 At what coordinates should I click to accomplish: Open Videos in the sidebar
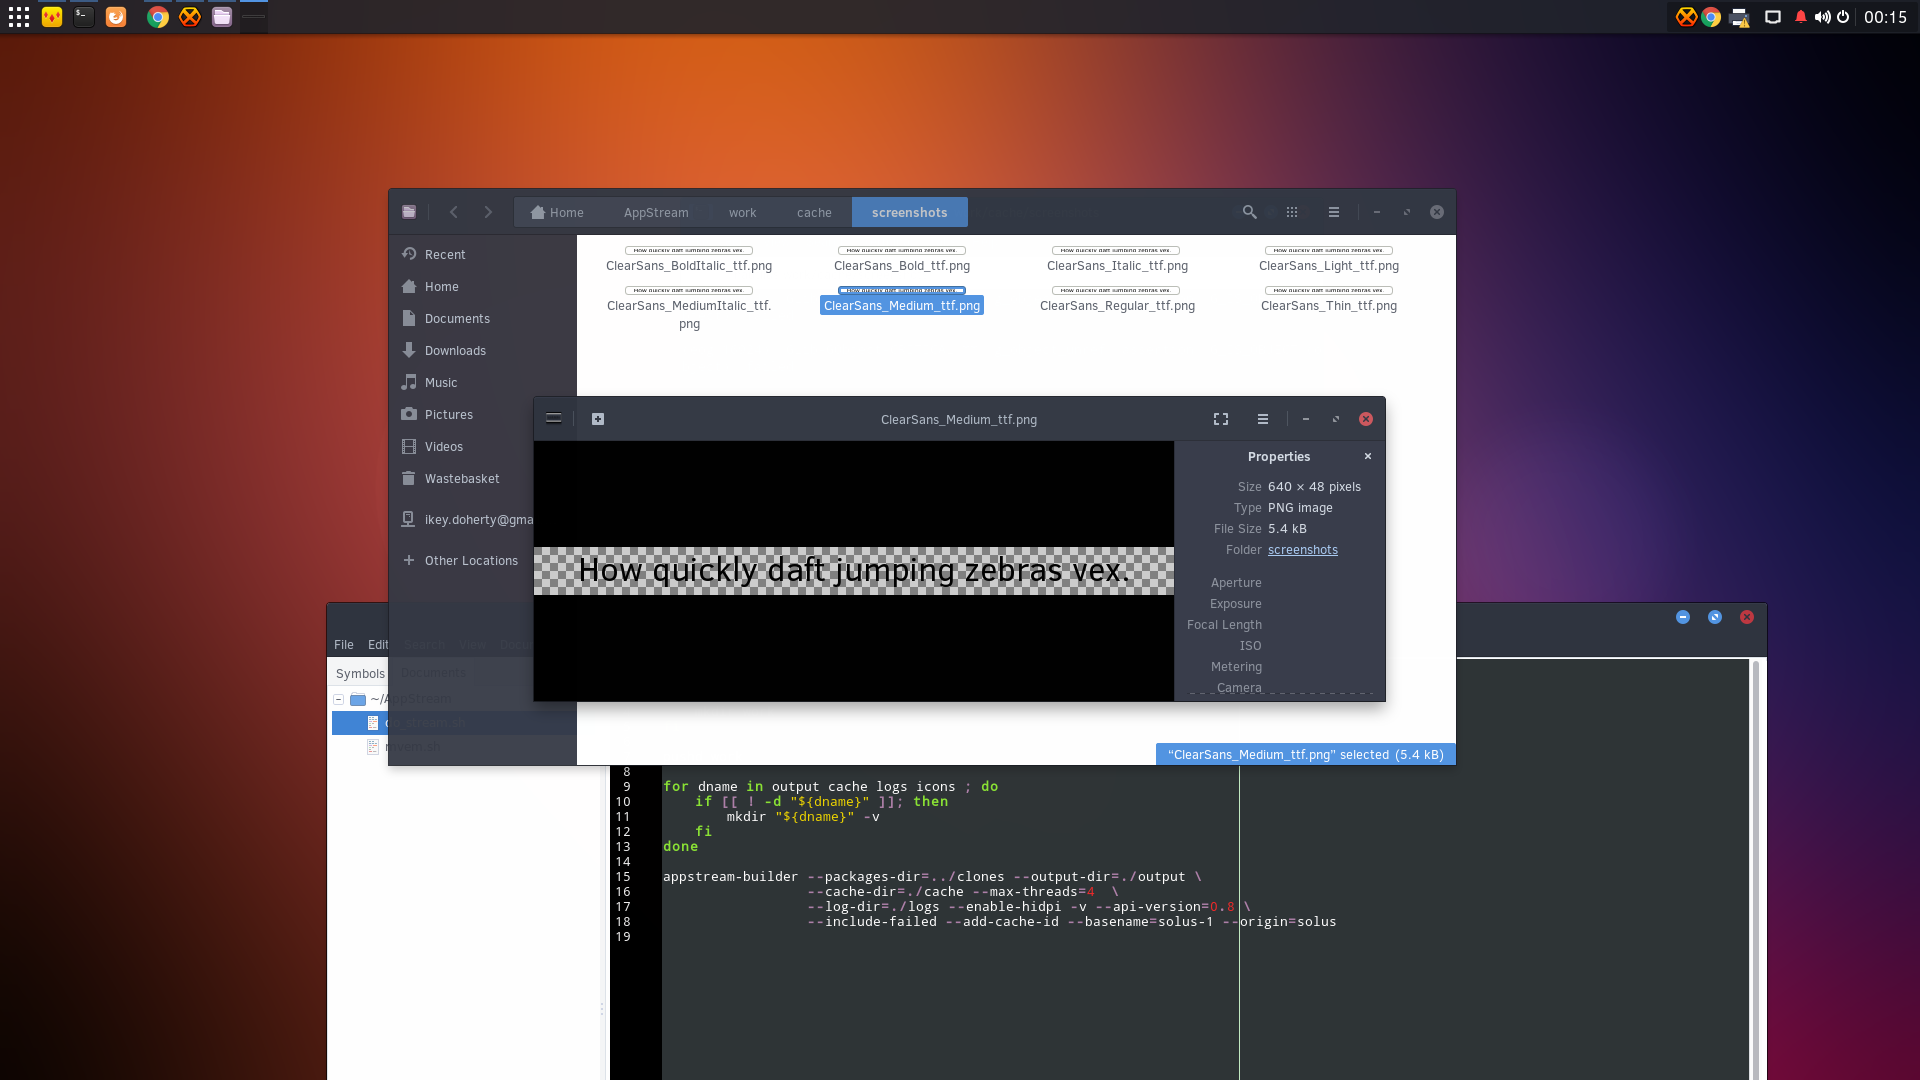(461, 446)
